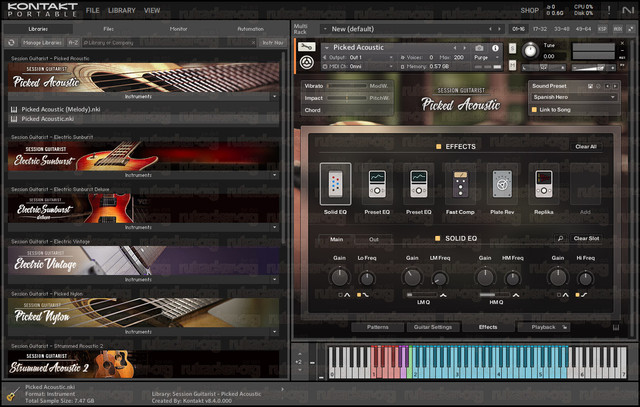Screen dimensions: 640x407
Task: Toggle the EFFECTS enable square
Action: click(x=438, y=147)
